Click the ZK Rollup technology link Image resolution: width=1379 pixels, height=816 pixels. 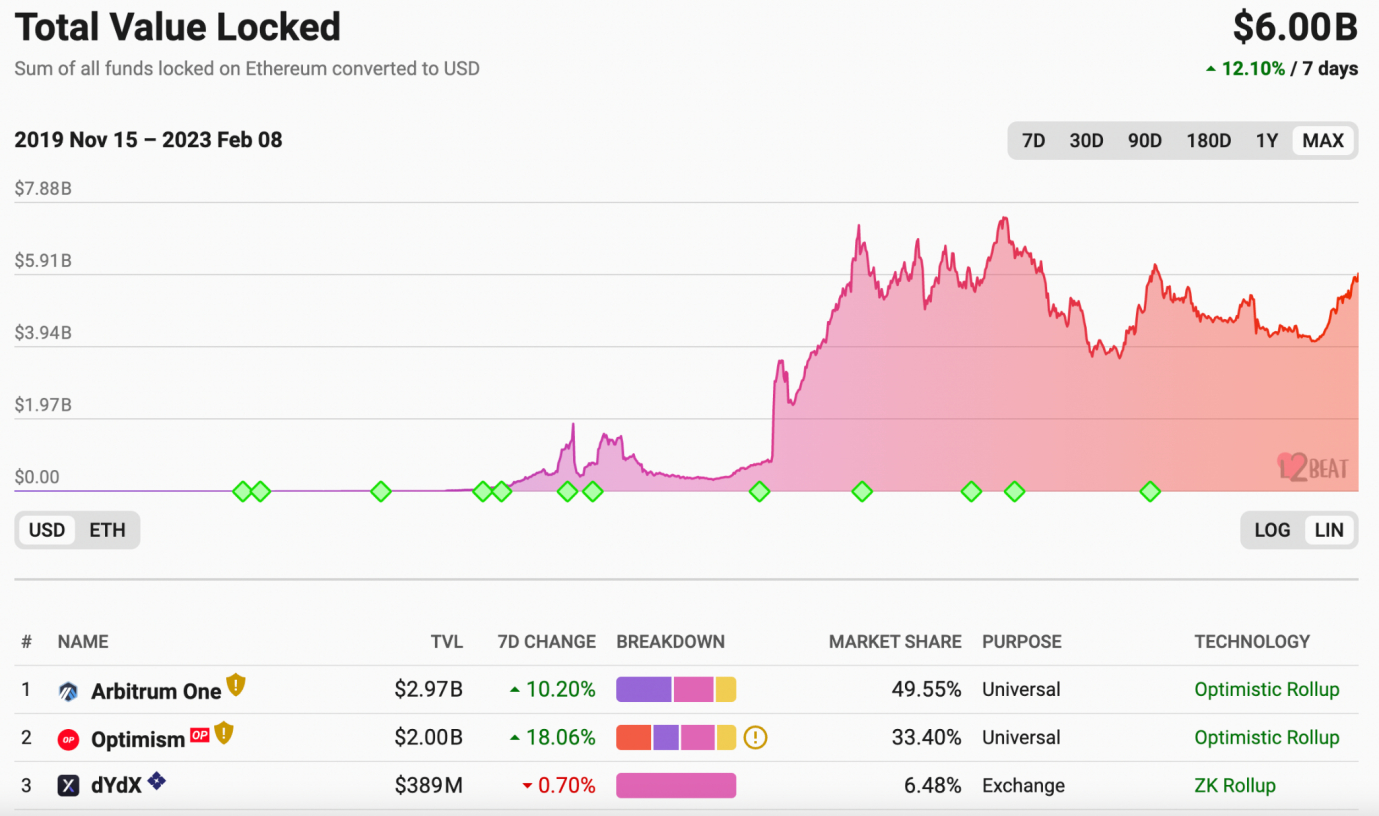coord(1234,786)
